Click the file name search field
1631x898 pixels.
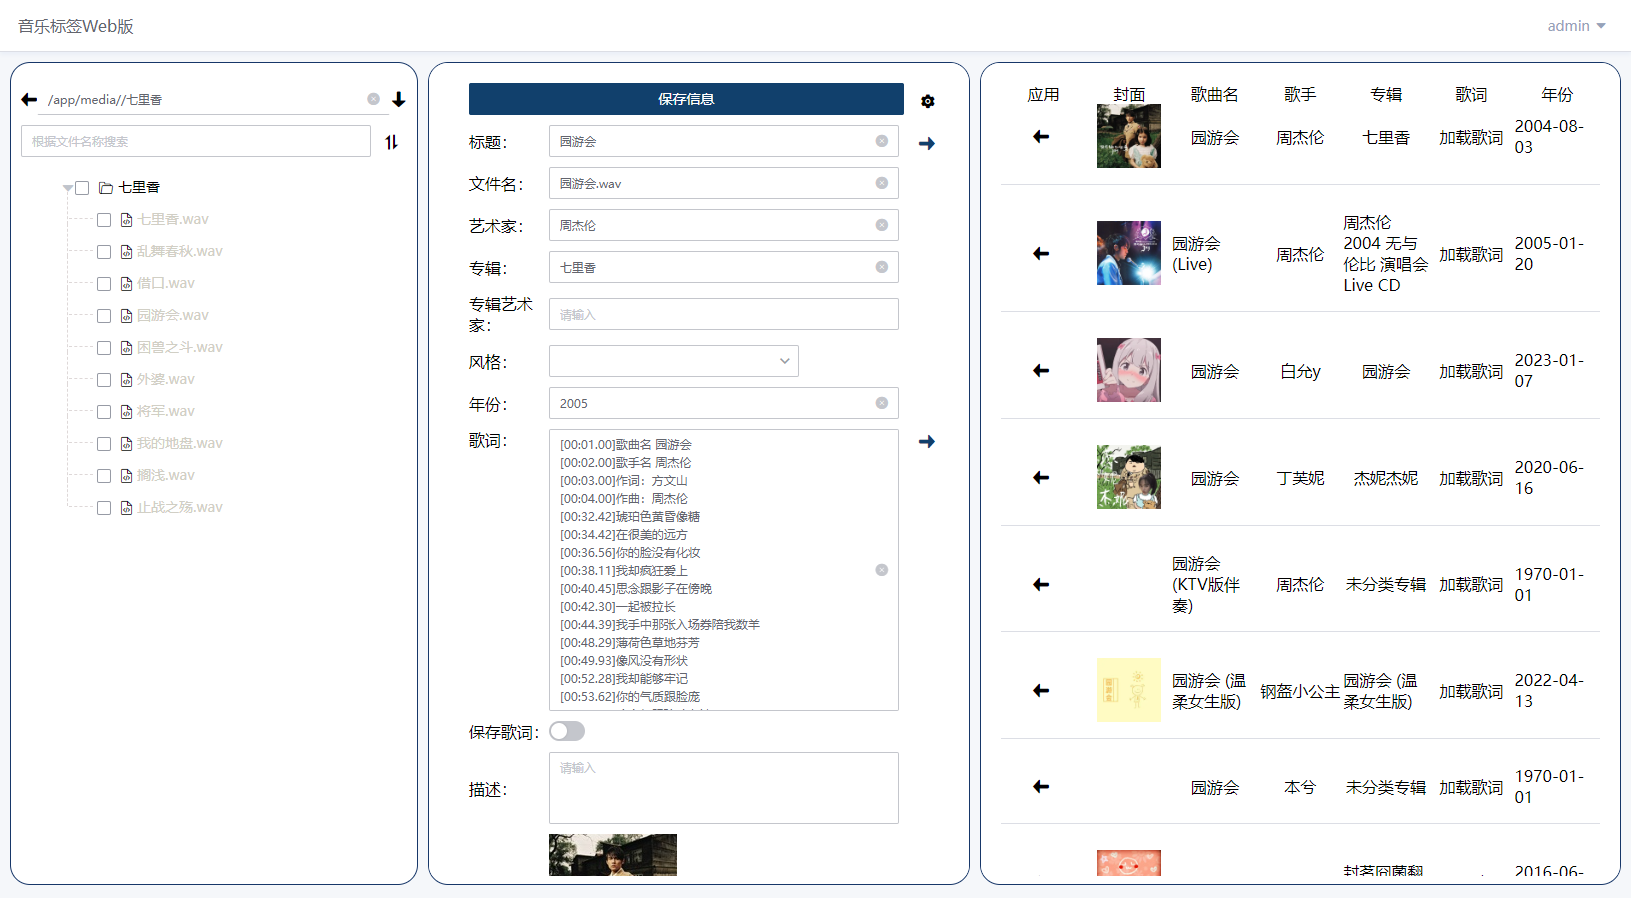(x=196, y=141)
